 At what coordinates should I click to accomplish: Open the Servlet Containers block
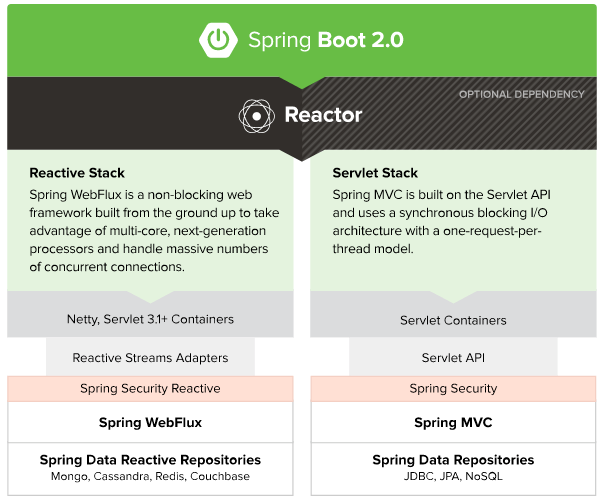coord(453,320)
